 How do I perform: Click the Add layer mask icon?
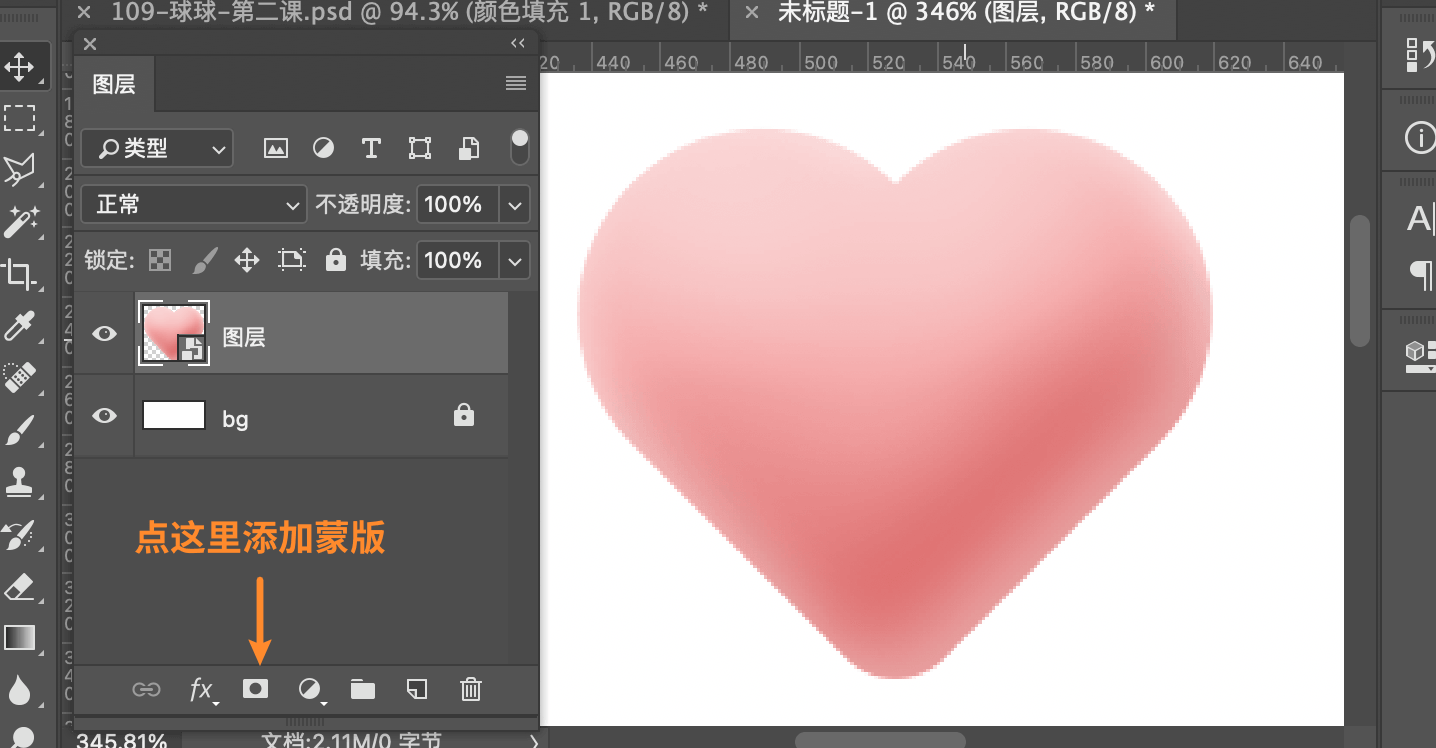pyautogui.click(x=256, y=689)
